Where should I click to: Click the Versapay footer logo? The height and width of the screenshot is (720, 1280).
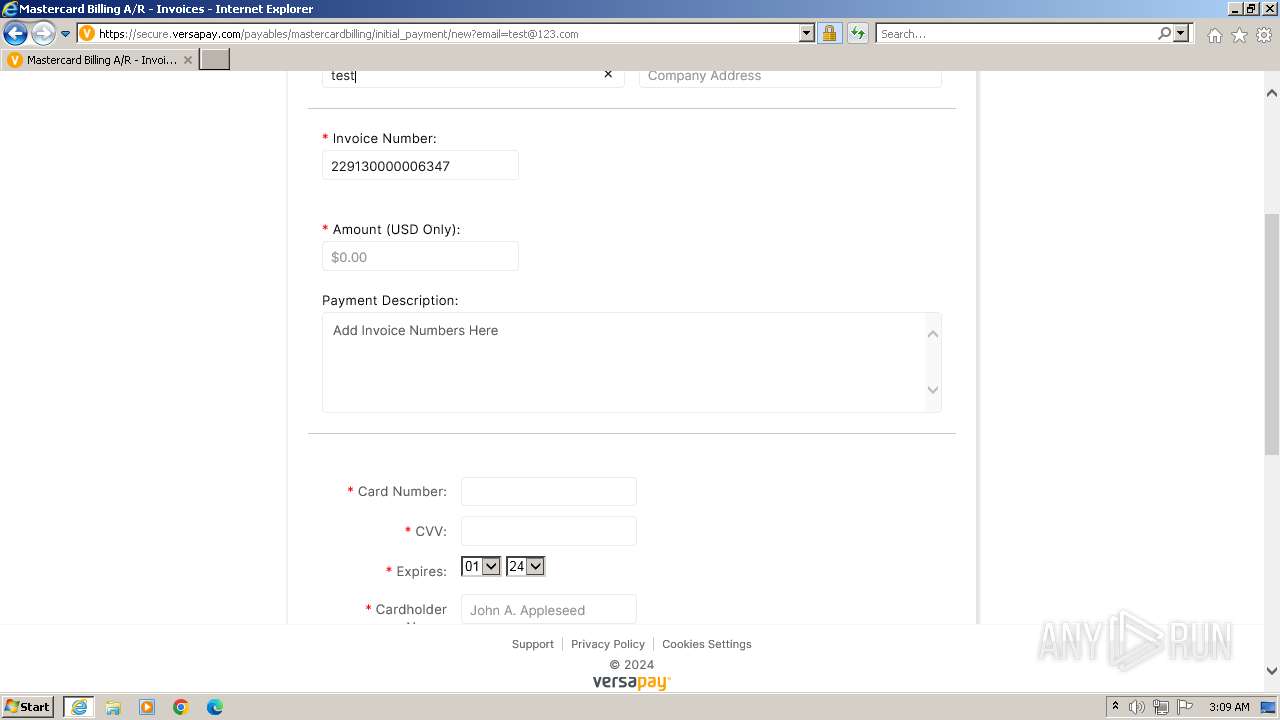(631, 682)
